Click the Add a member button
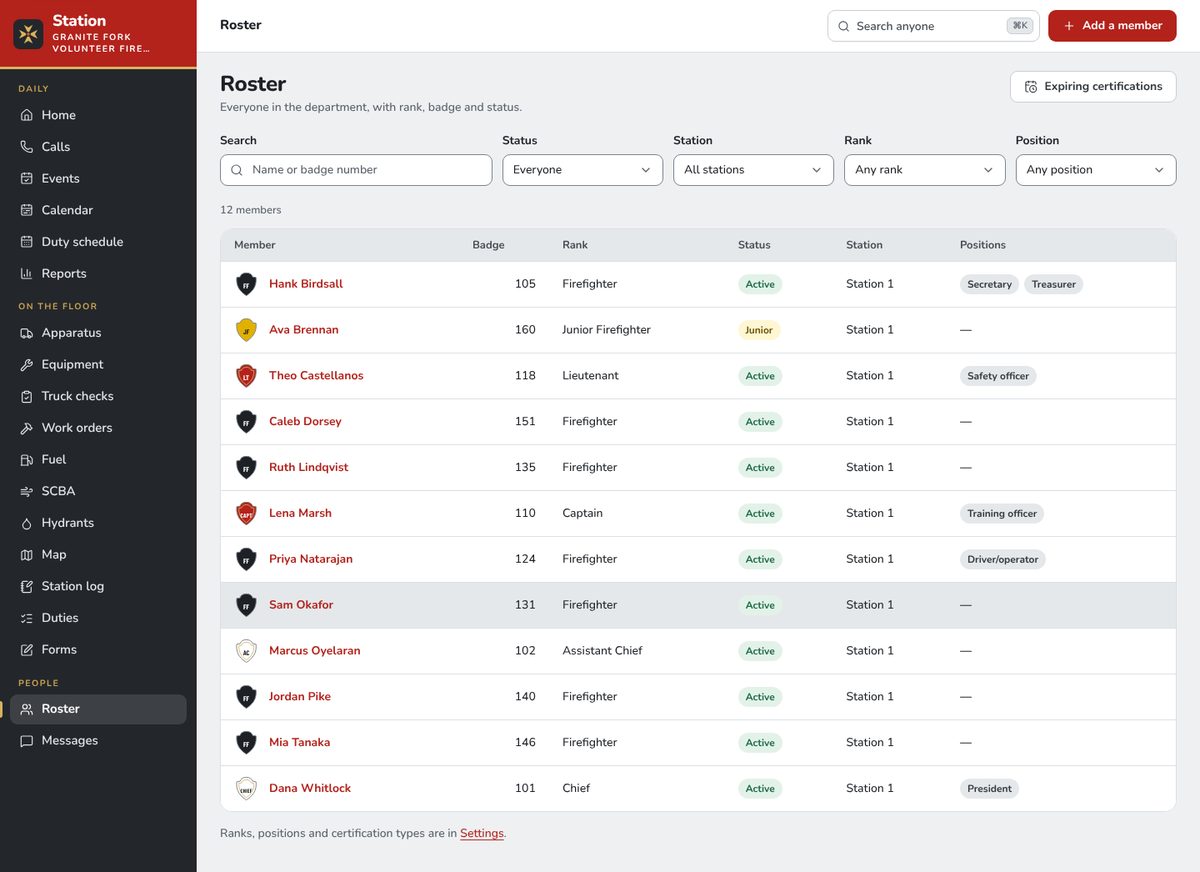The image size is (1200, 872). (x=1112, y=26)
